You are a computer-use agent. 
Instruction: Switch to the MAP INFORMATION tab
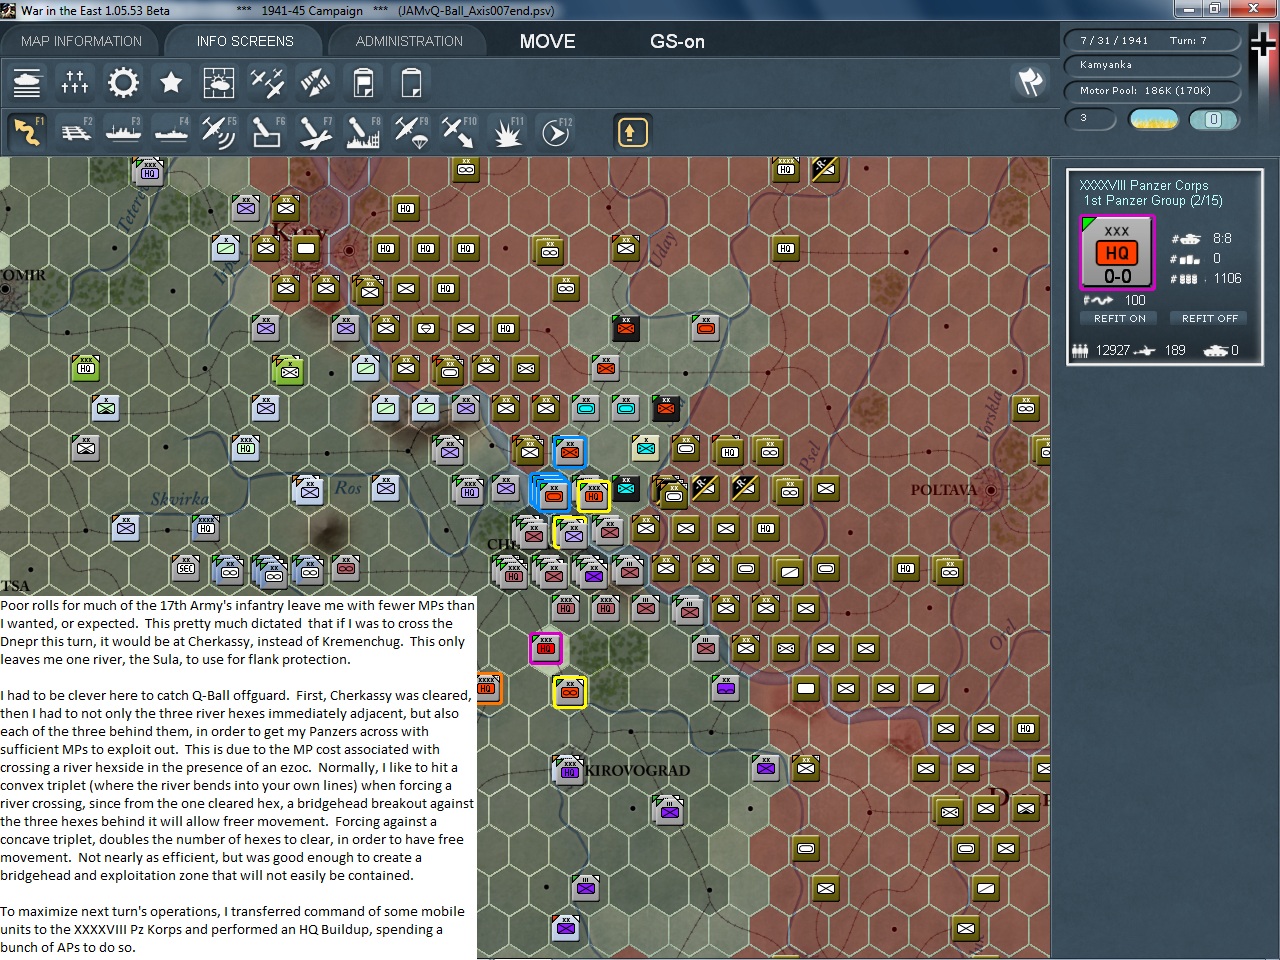coord(81,41)
